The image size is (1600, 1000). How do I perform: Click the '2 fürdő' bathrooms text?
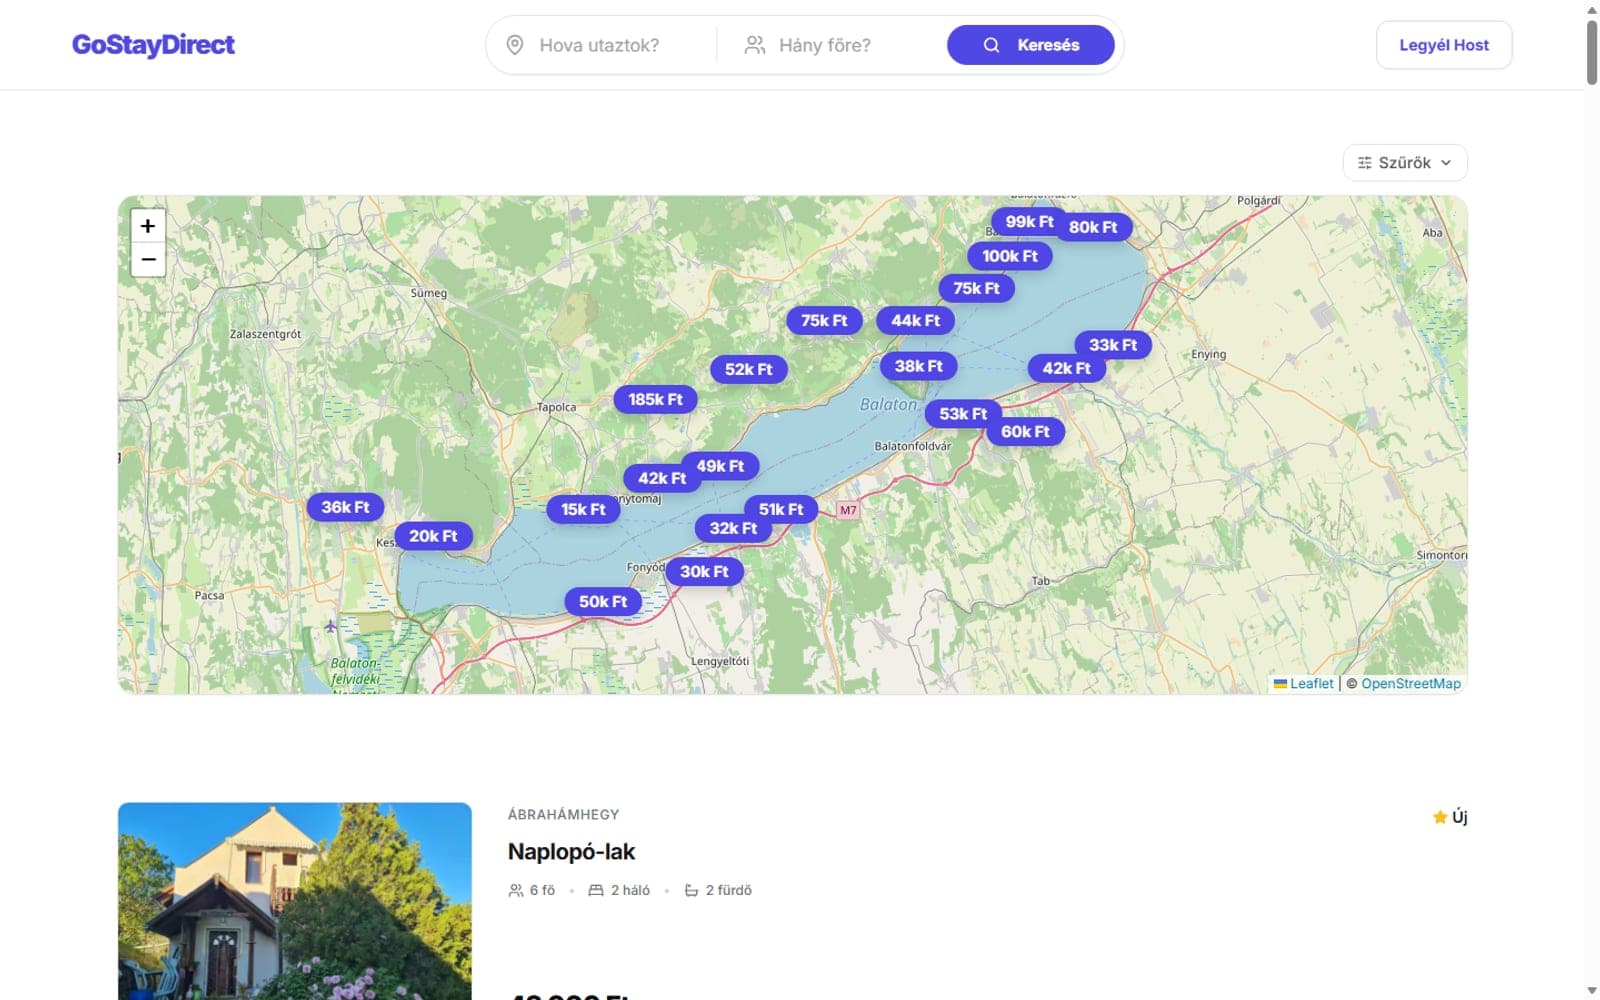pyautogui.click(x=729, y=890)
